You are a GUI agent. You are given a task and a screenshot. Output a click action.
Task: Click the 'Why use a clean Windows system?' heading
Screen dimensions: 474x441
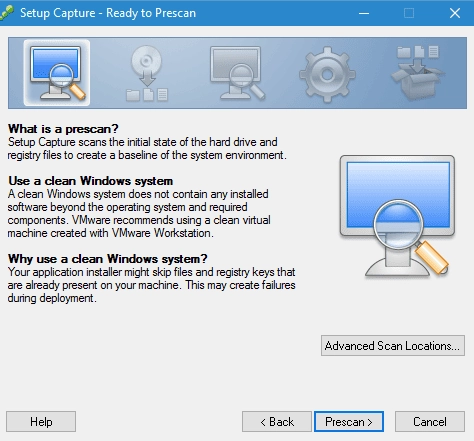107,259
